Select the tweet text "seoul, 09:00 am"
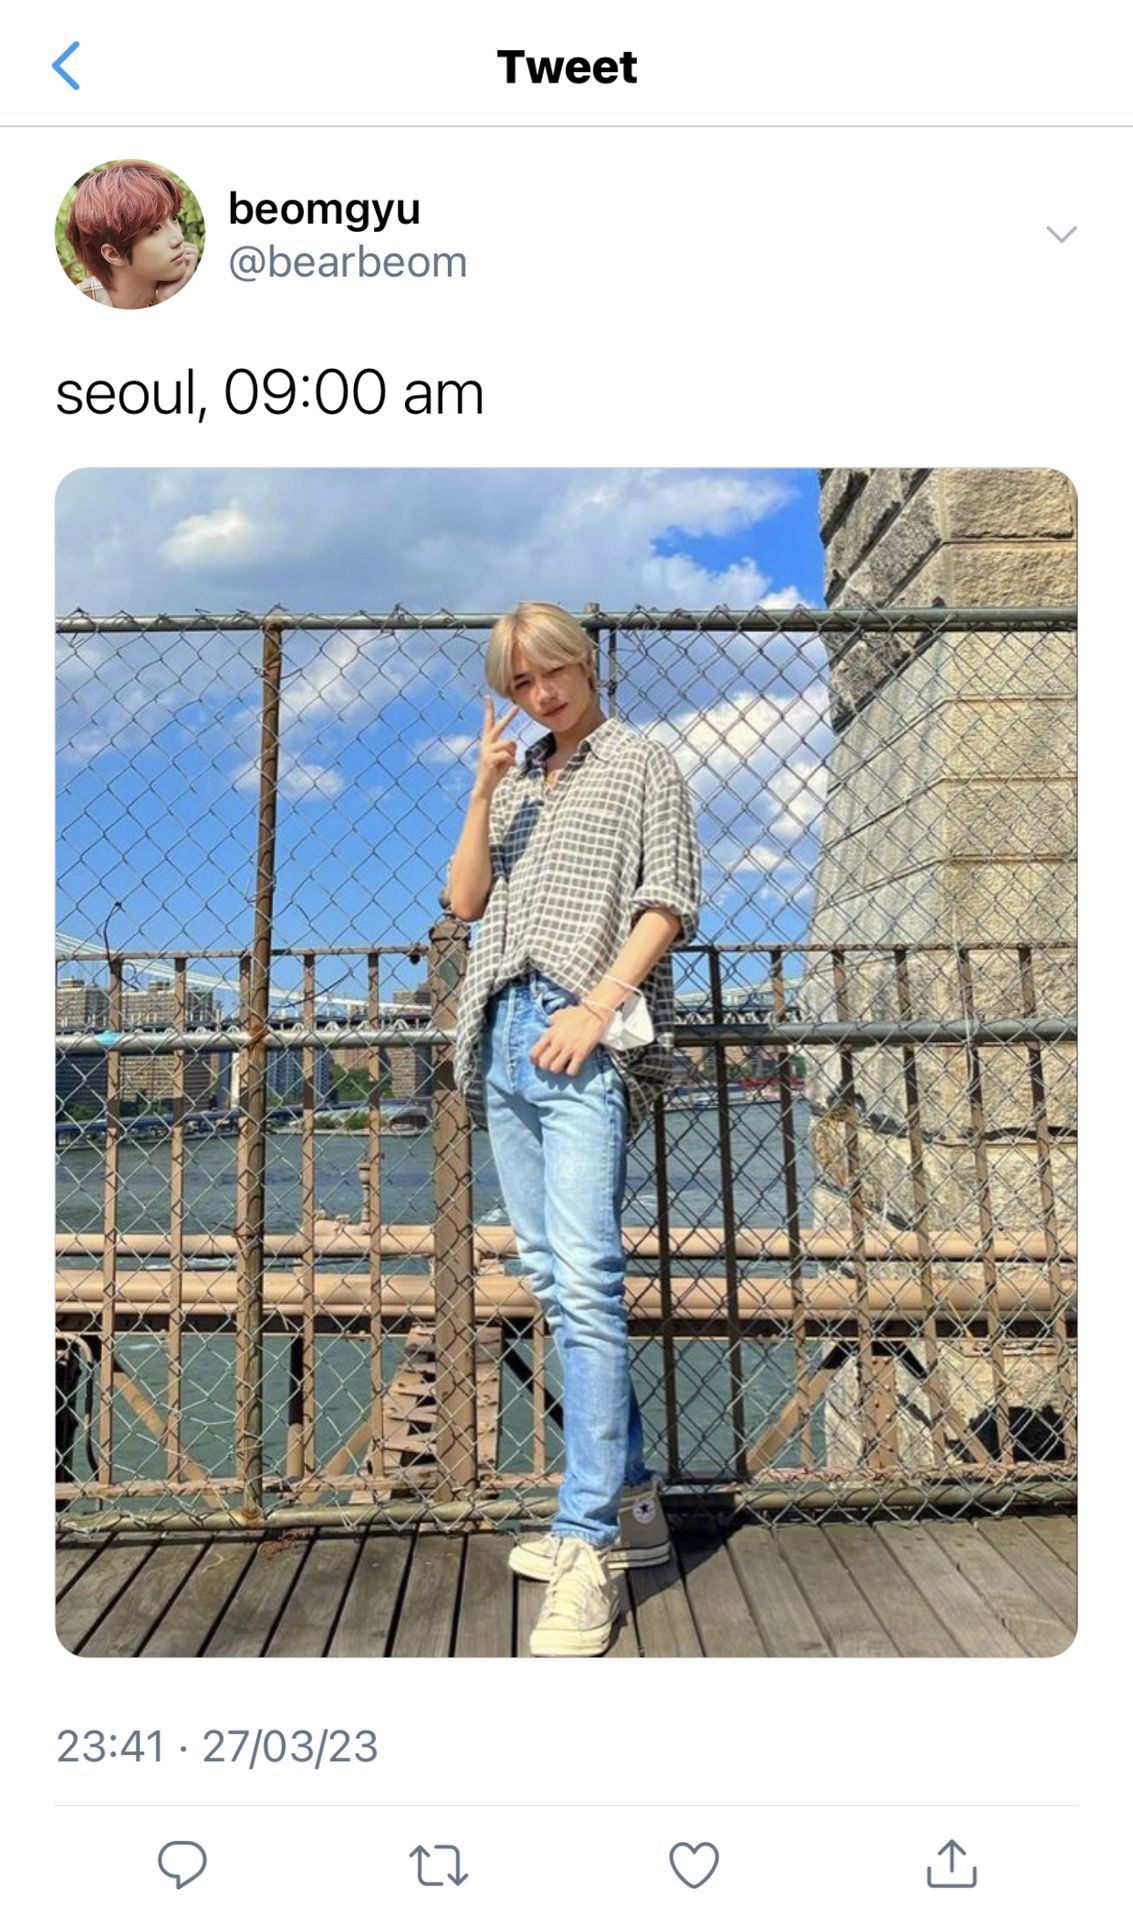Screen dimensions: 1133x1920 coord(270,392)
